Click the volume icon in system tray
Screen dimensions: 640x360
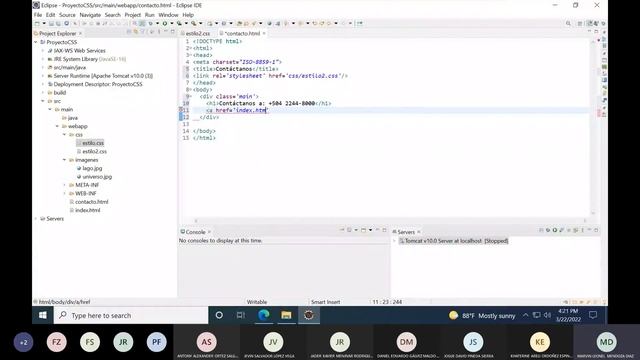coord(547,315)
